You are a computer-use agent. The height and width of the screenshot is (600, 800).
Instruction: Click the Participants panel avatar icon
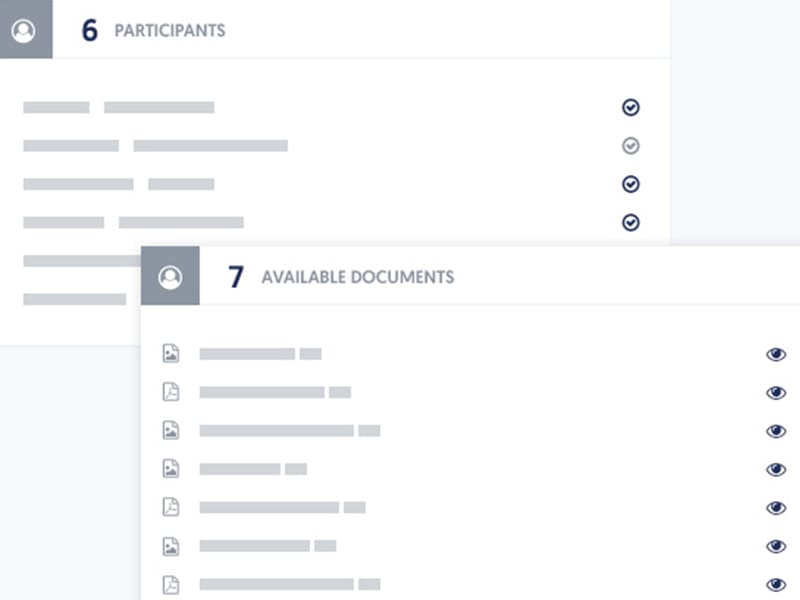24,30
